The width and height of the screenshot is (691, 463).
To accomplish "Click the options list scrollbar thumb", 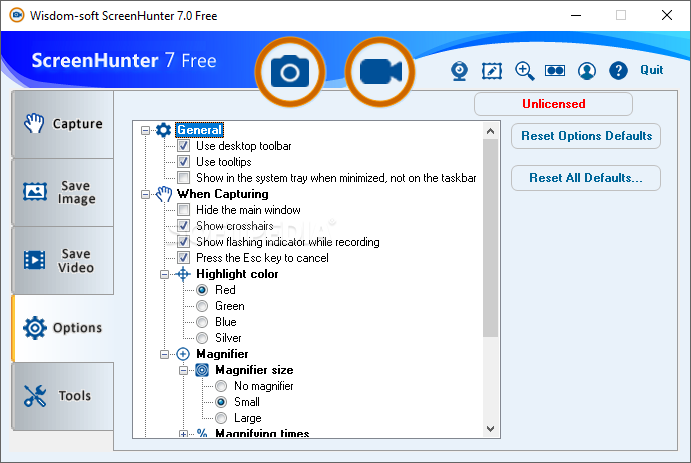I will point(490,238).
